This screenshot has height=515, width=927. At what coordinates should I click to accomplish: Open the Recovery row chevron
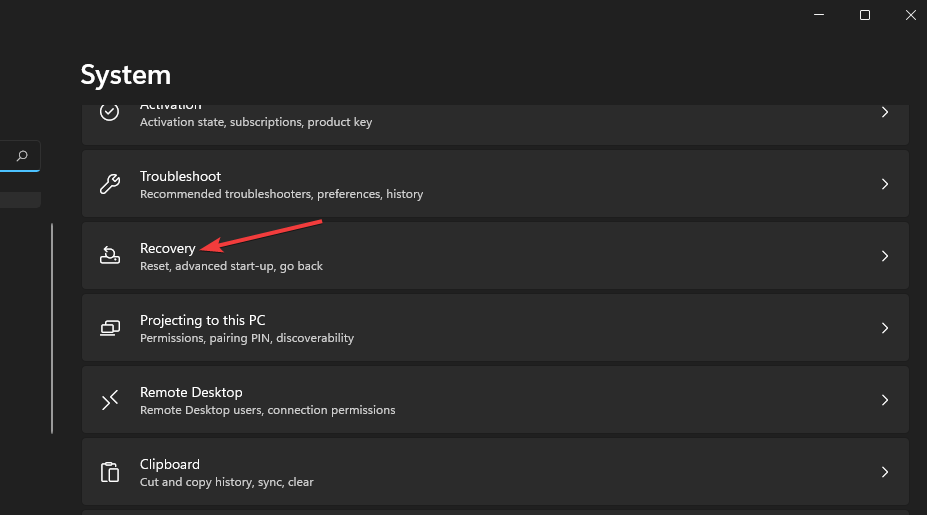click(x=884, y=256)
